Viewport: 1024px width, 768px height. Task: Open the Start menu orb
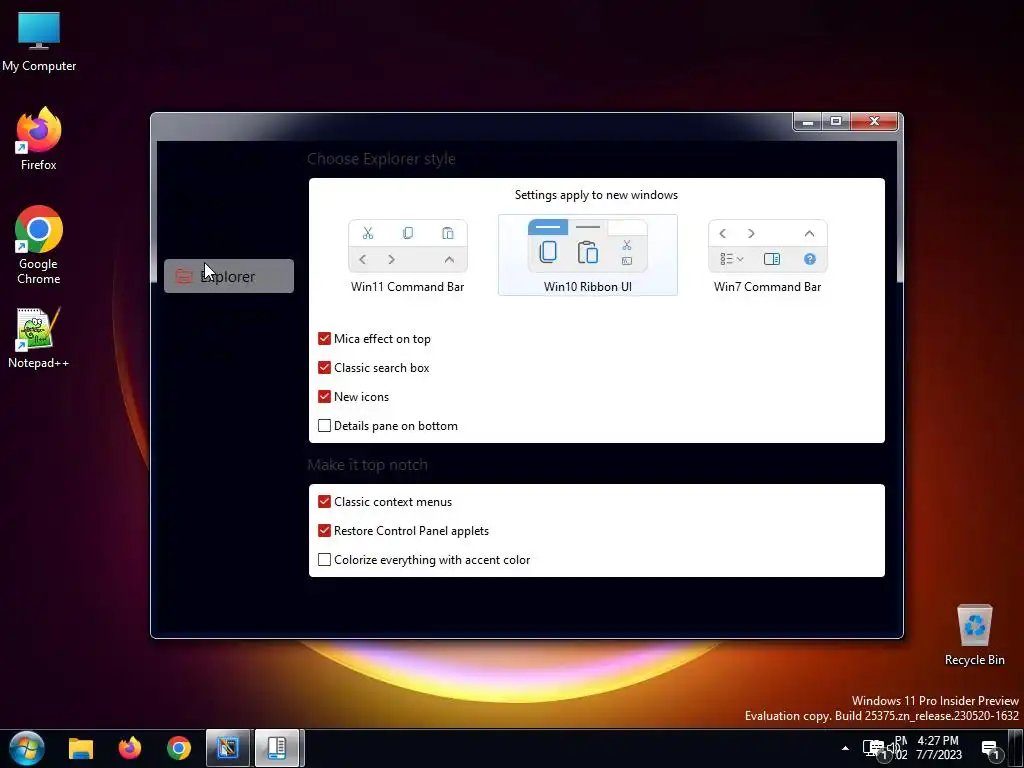(x=27, y=748)
